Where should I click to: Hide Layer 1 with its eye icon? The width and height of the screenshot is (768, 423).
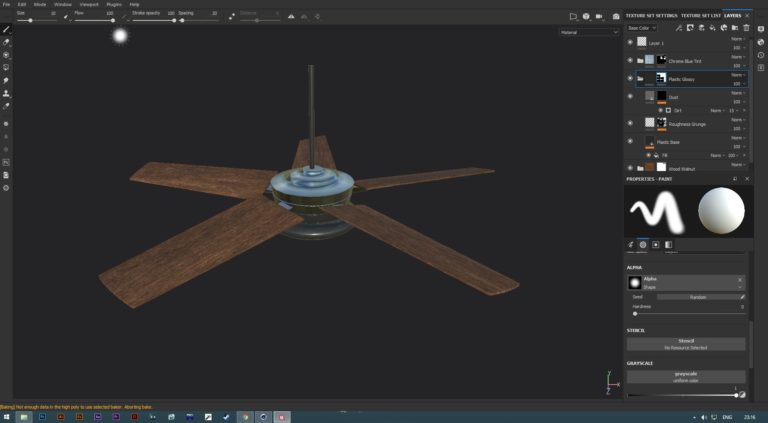pyautogui.click(x=630, y=43)
